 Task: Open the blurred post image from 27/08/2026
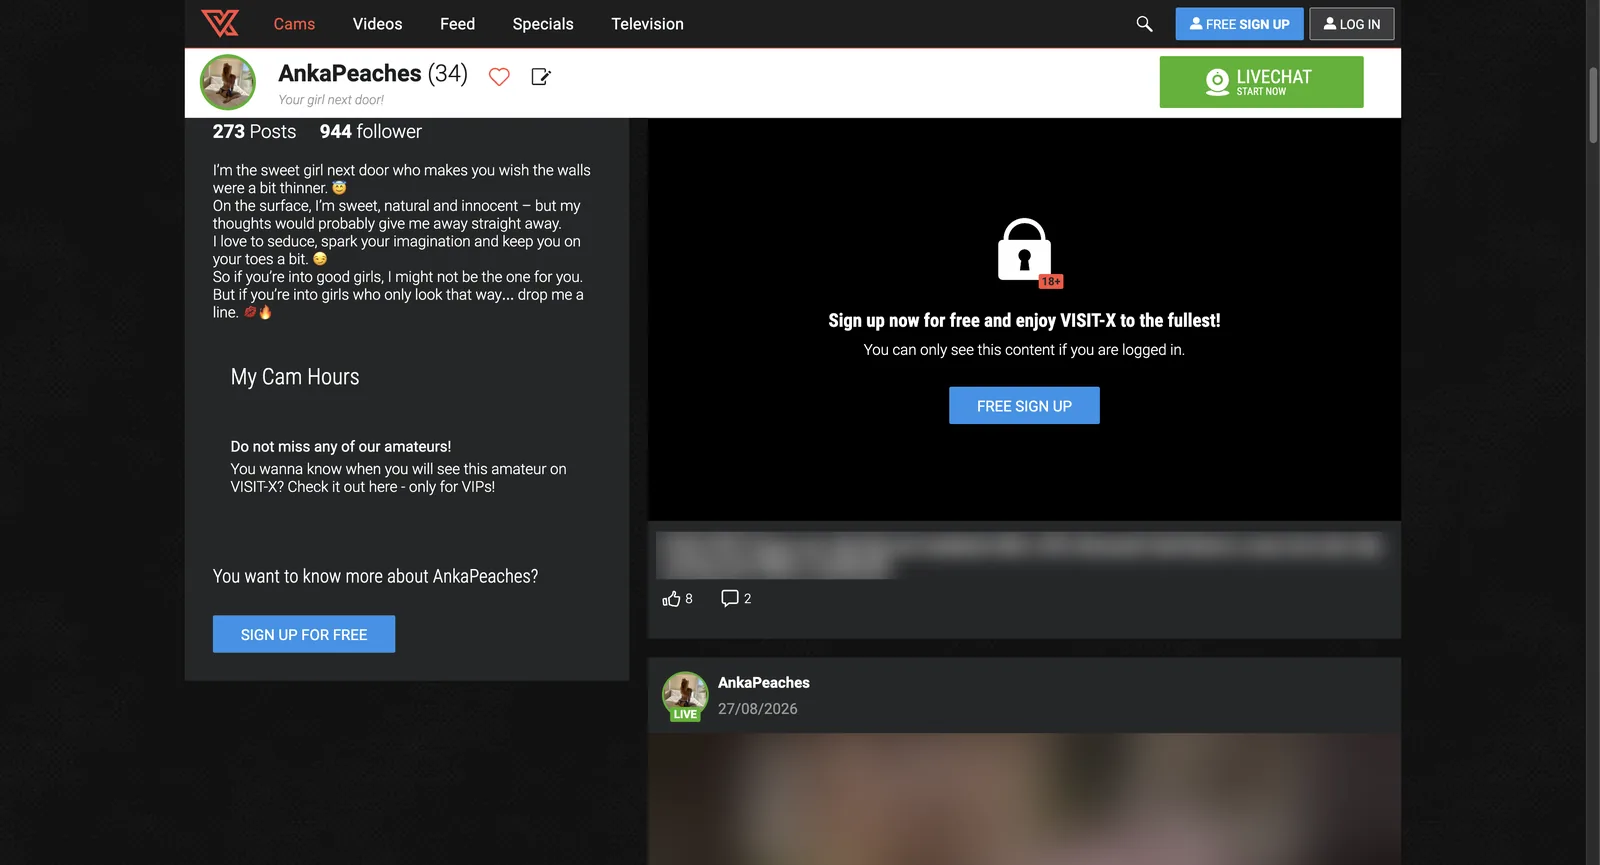pos(1024,799)
